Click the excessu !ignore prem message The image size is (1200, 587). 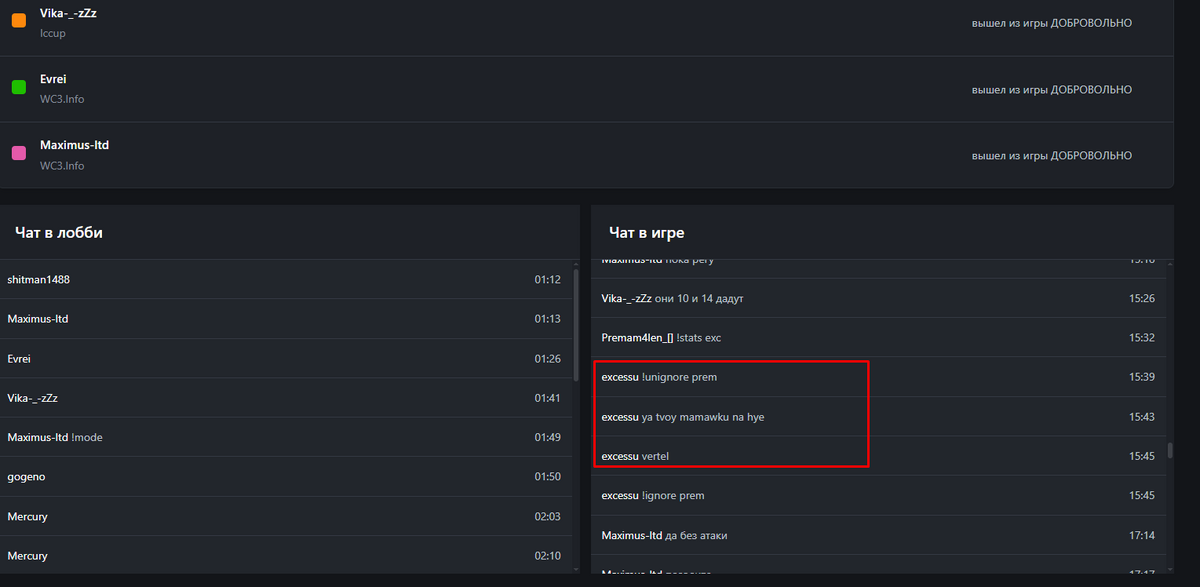[x=878, y=496]
